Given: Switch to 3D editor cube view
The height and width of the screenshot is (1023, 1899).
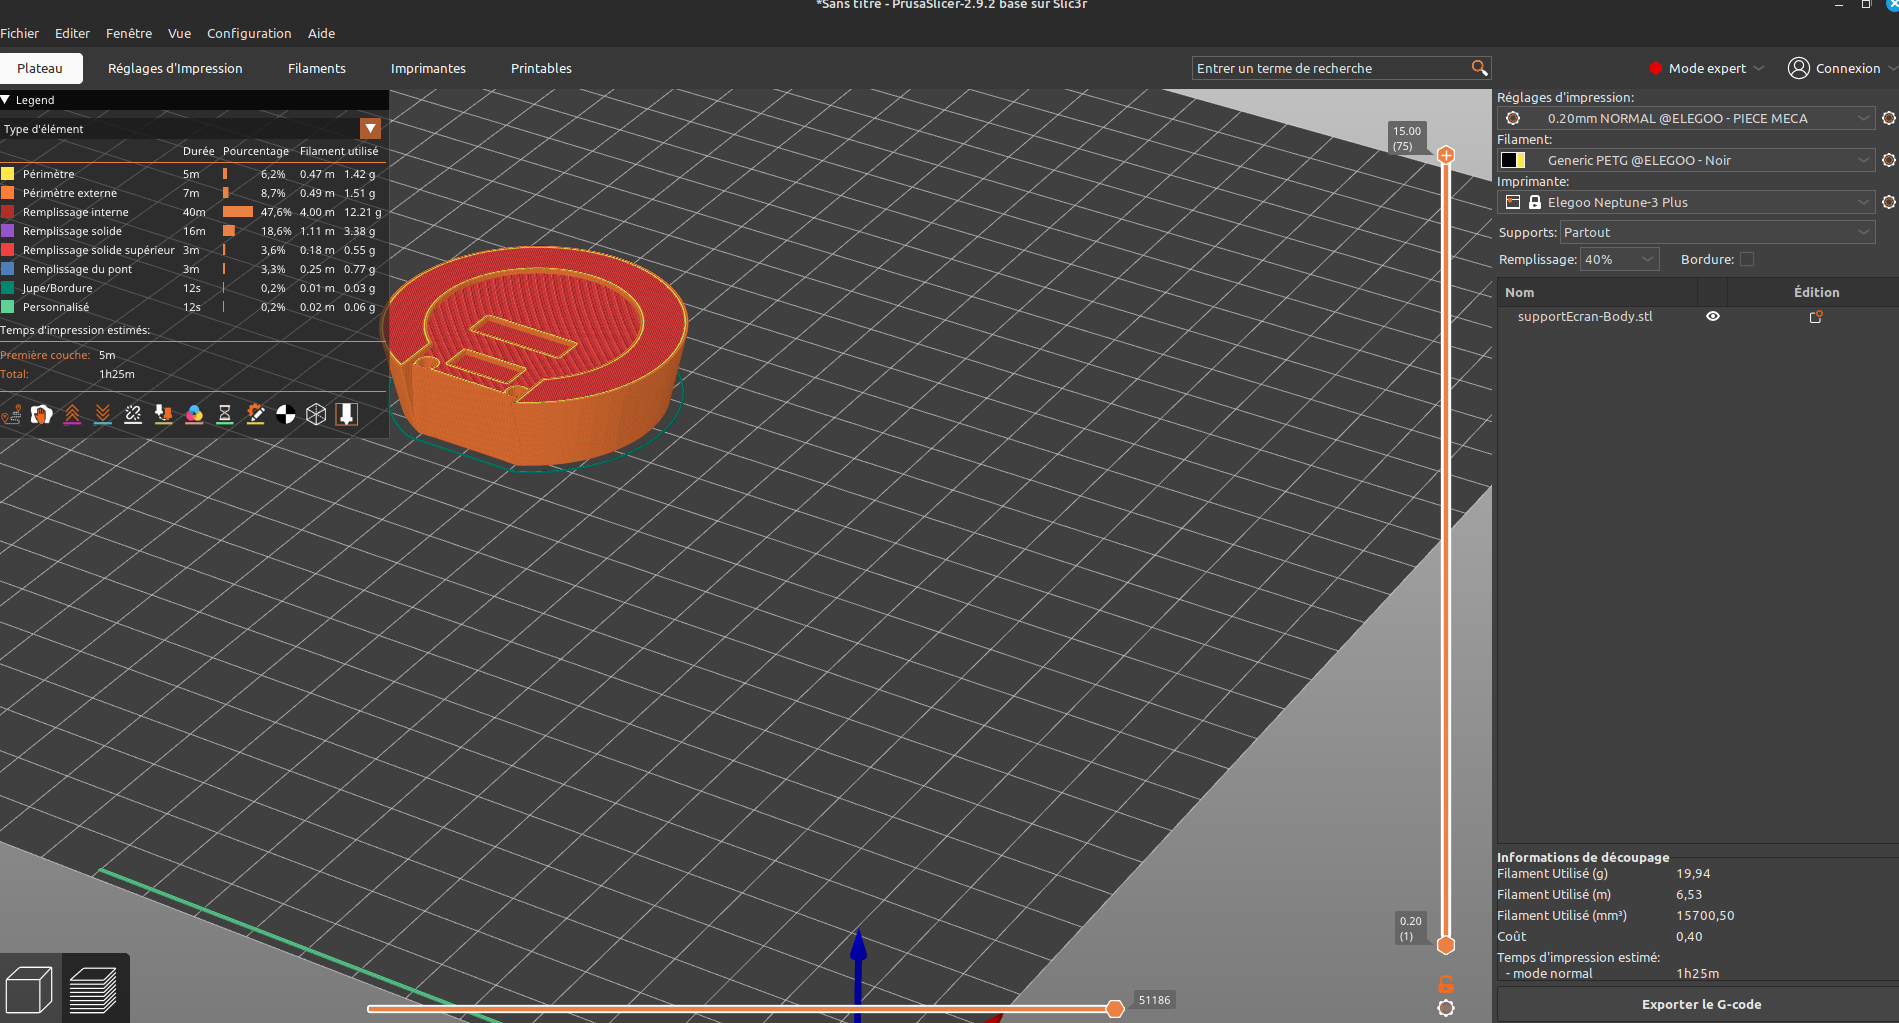Looking at the screenshot, I should click(29, 990).
